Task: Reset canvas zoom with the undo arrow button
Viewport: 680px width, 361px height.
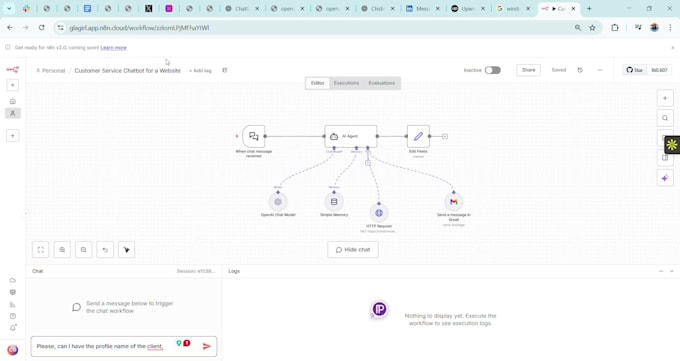Action: (105, 249)
